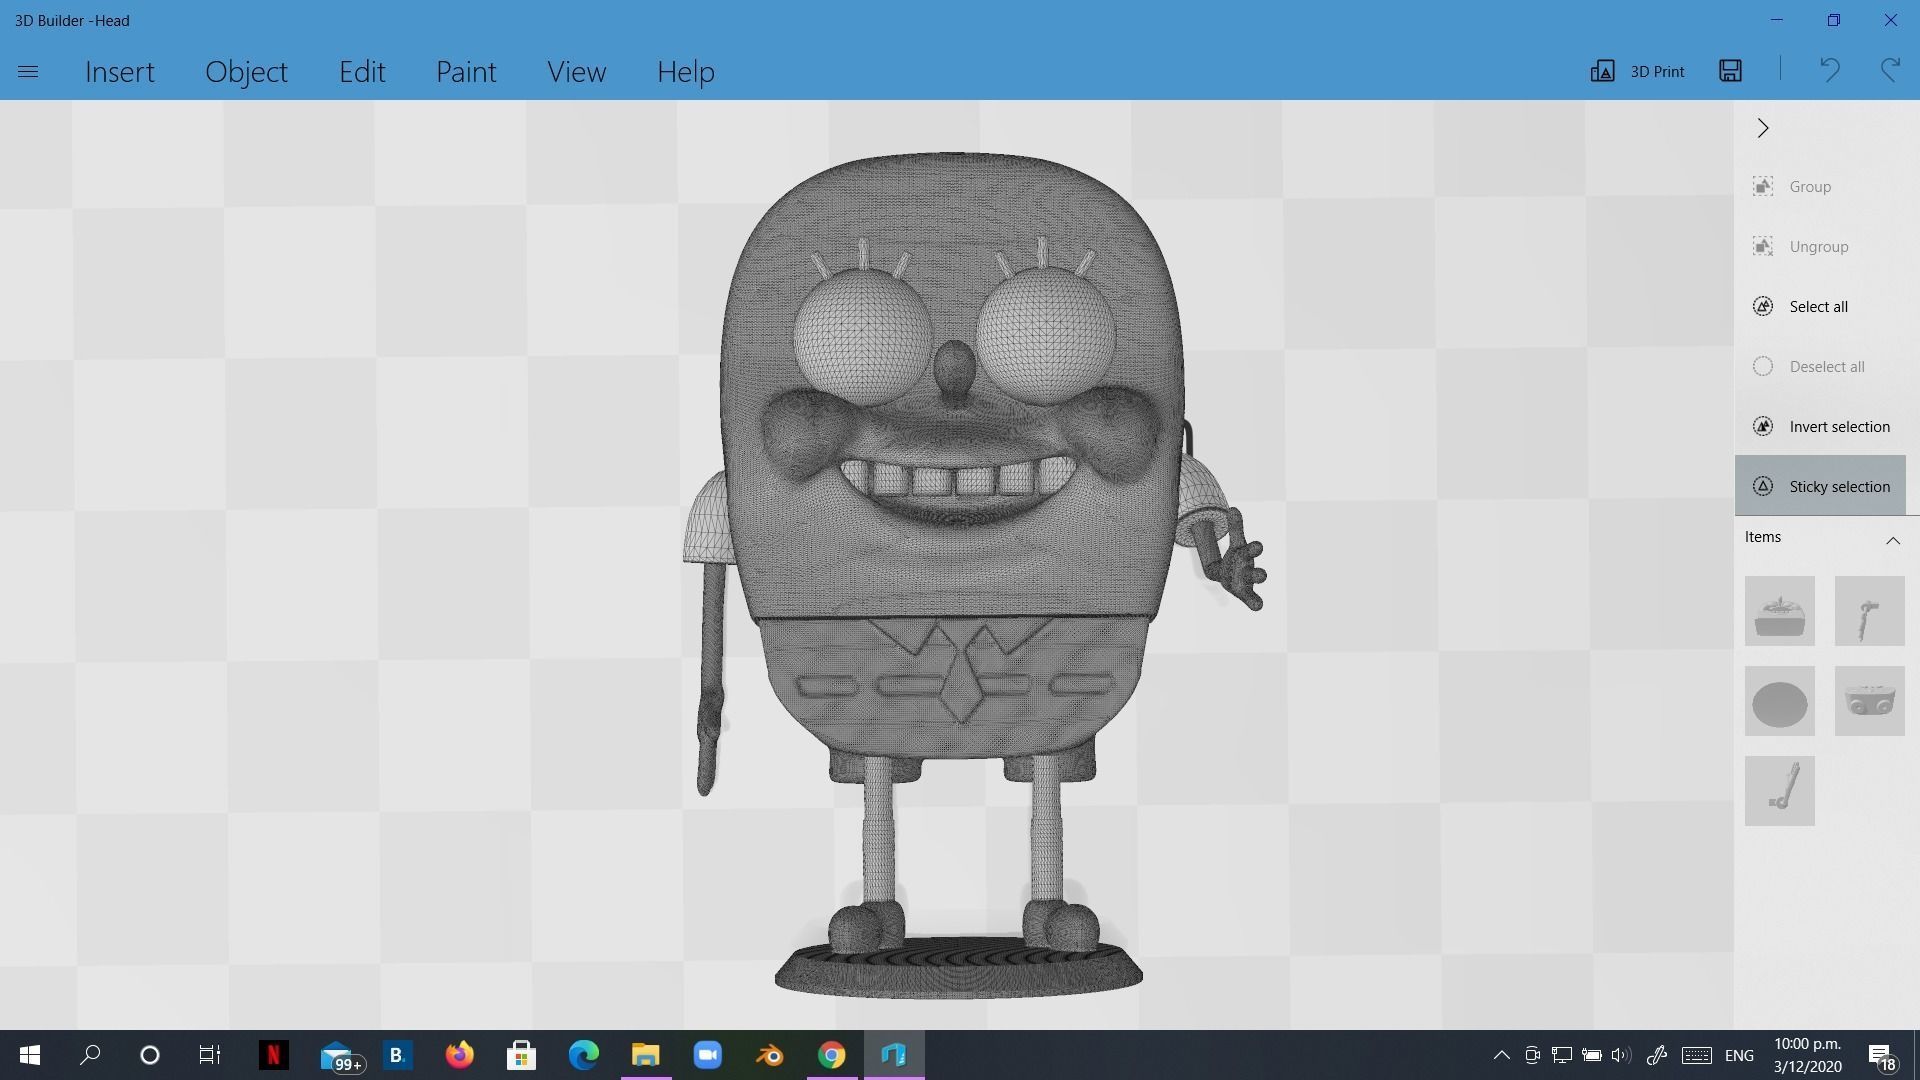Click the 3D Builder taskbar icon
Viewport: 1920px width, 1080px height.
point(894,1055)
